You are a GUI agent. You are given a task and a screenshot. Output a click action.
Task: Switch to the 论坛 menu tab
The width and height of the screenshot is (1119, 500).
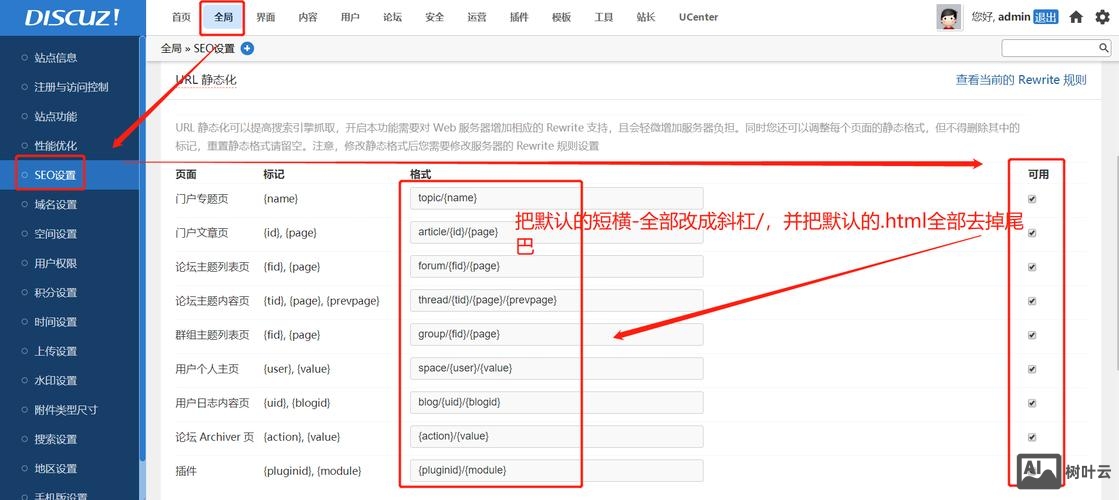click(x=392, y=17)
